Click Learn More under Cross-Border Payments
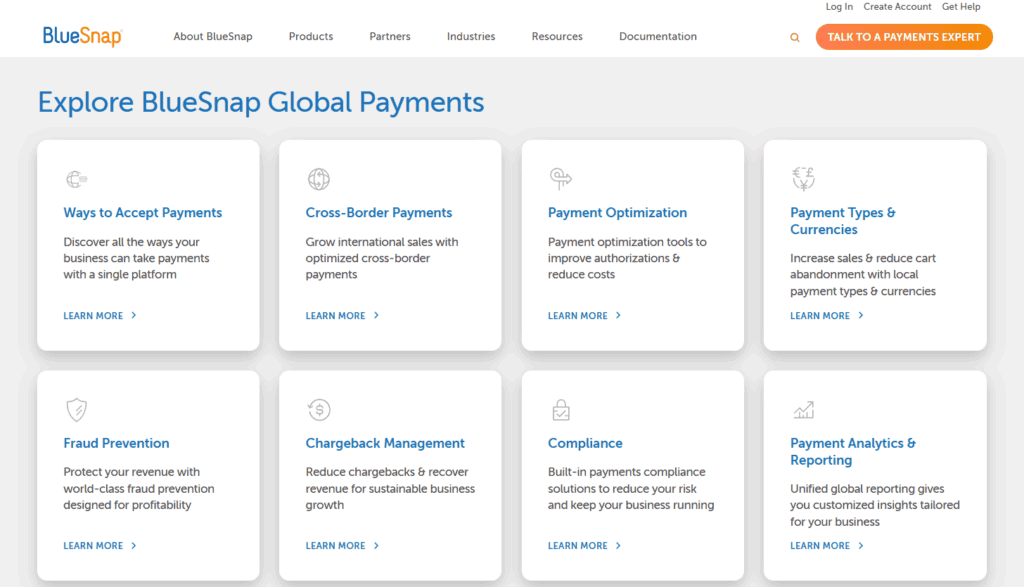 [342, 315]
